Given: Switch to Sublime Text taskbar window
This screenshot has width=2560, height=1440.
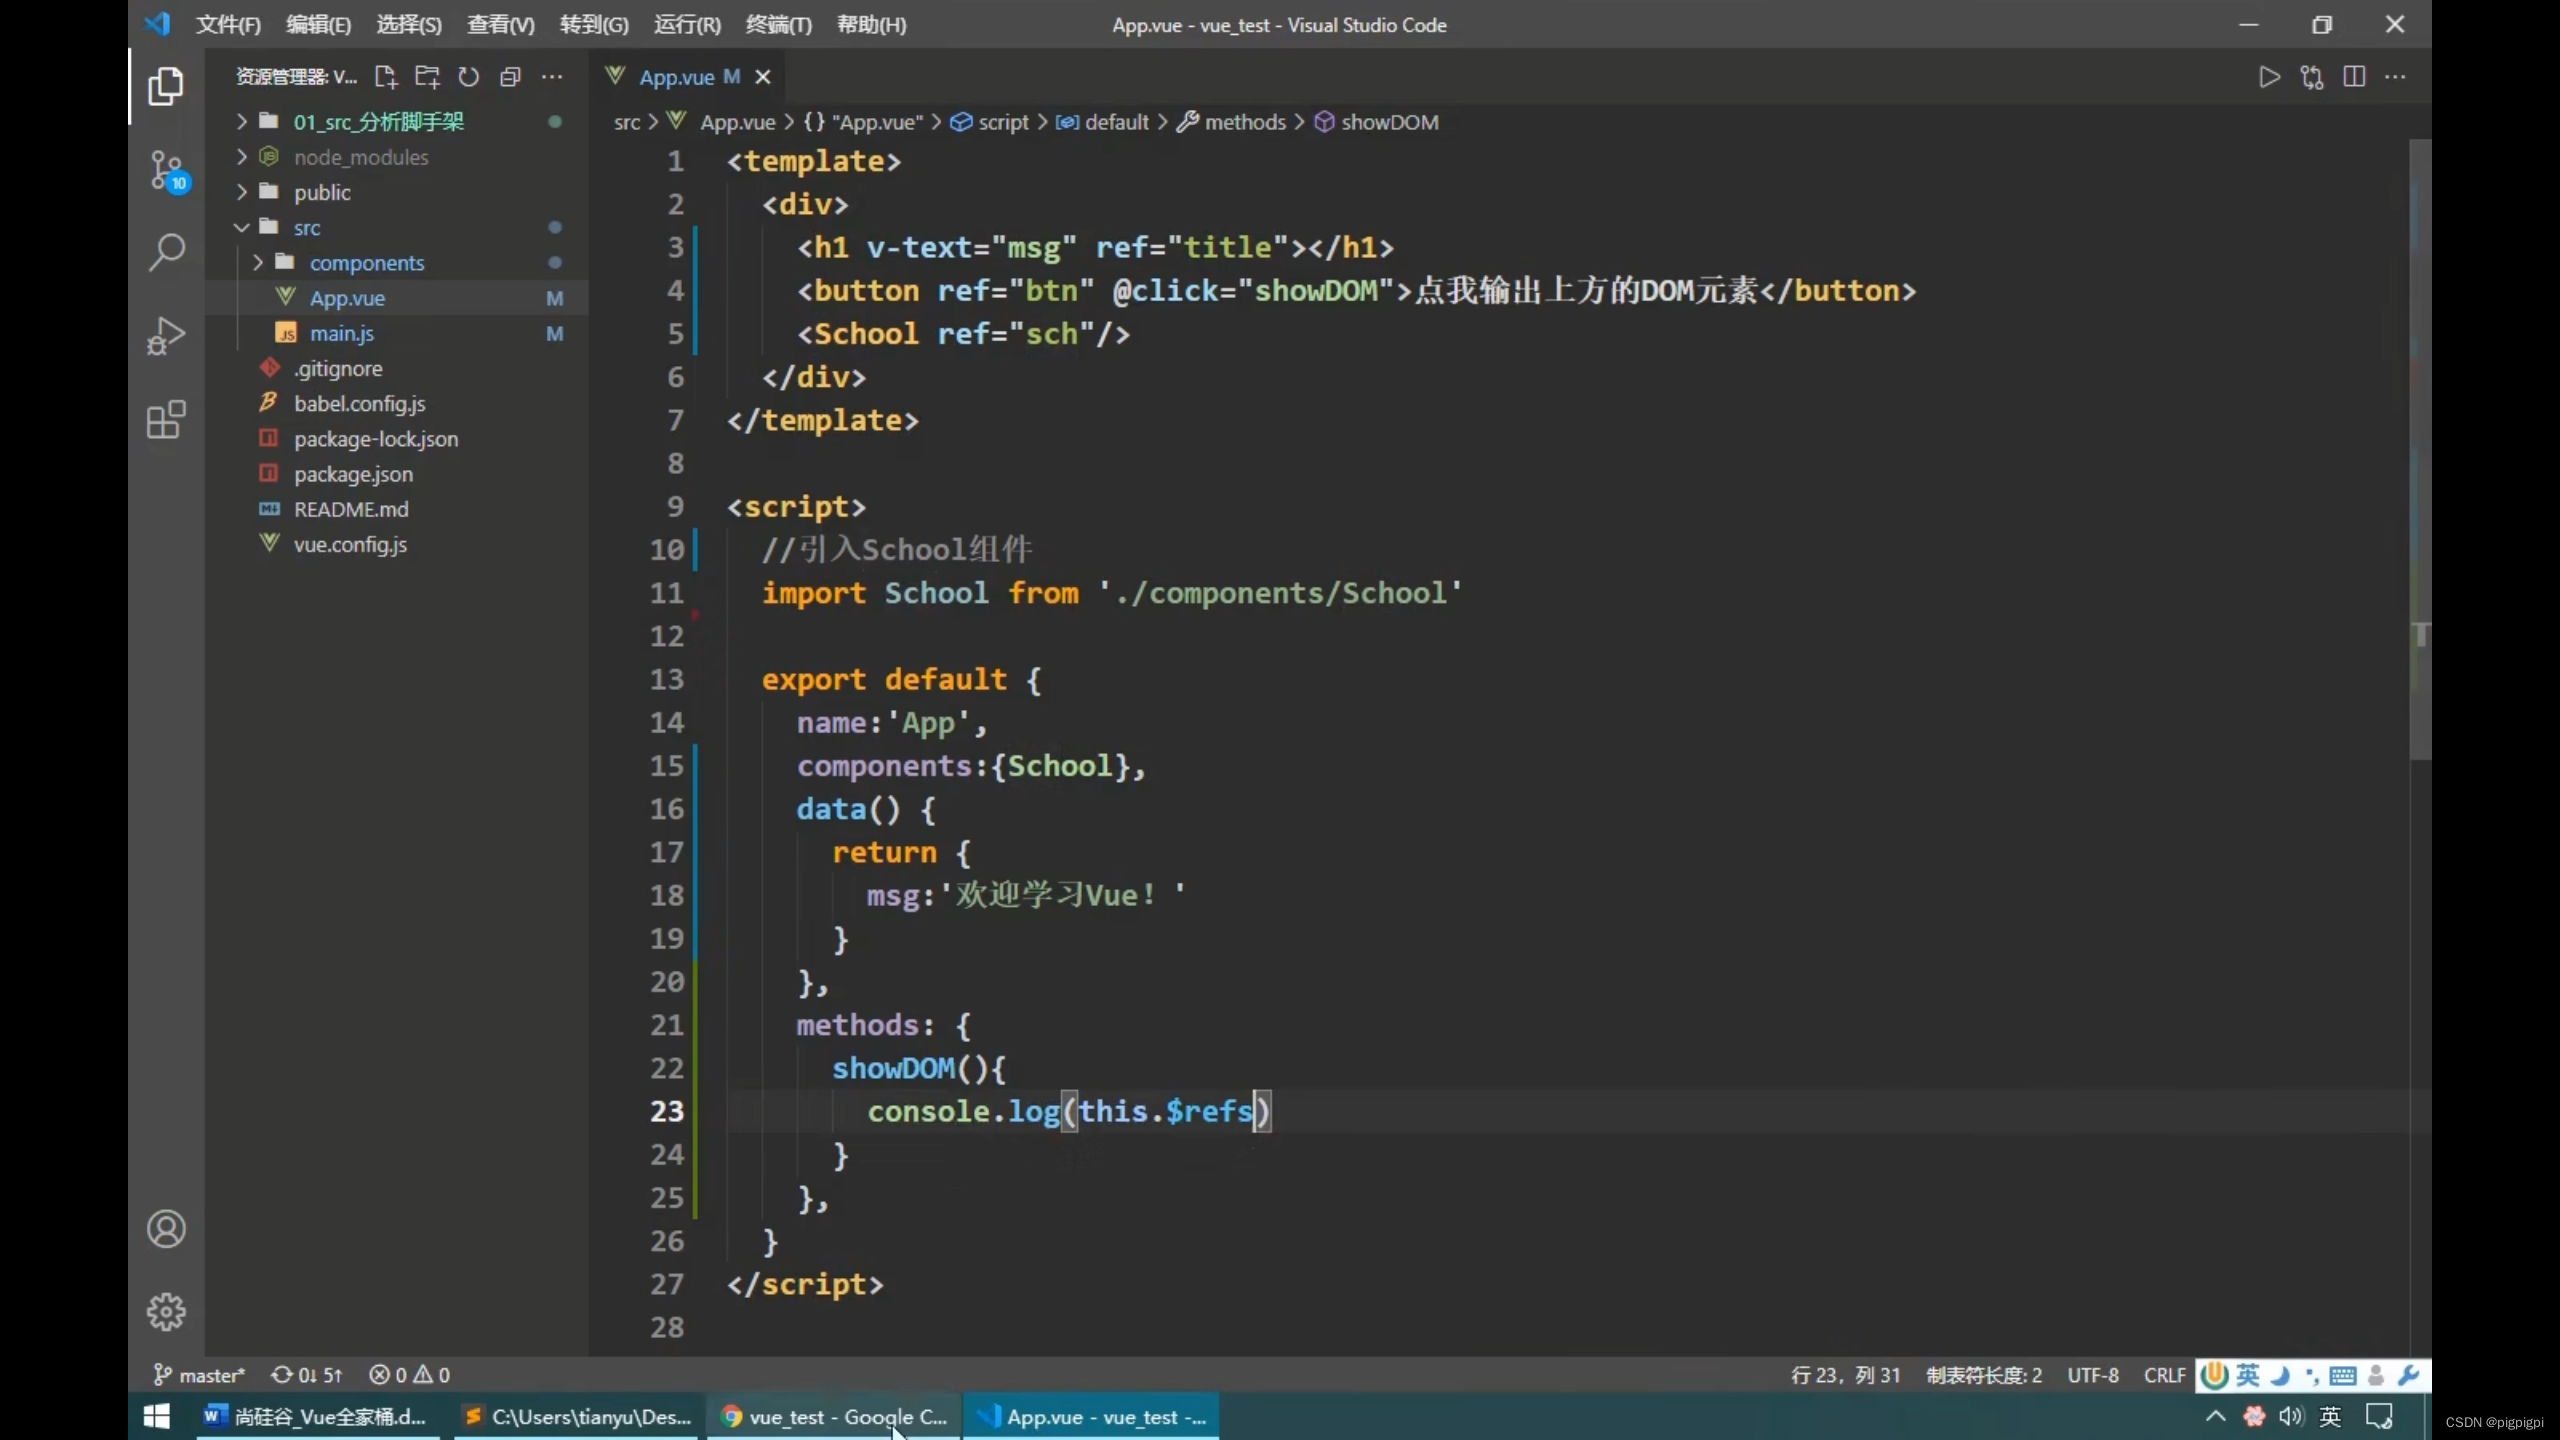Looking at the screenshot, I should 577,1416.
